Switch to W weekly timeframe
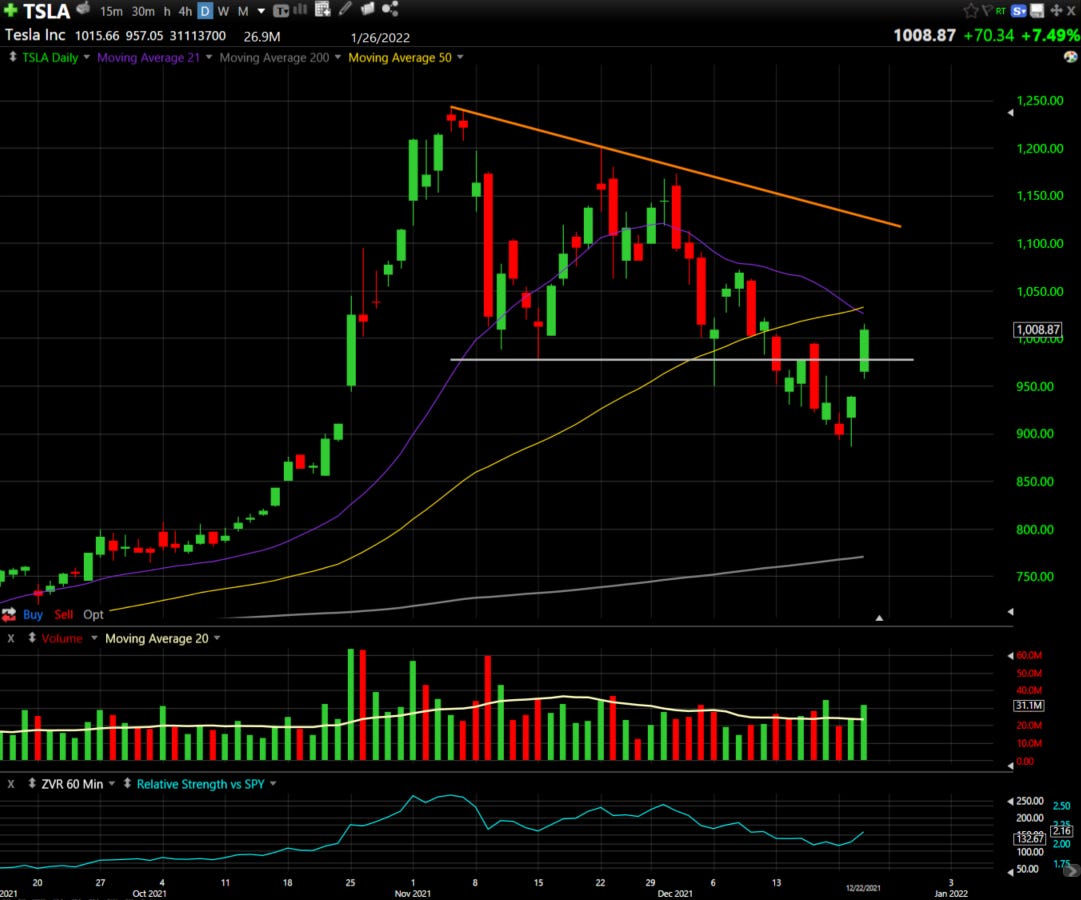1081x900 pixels. [x=223, y=11]
